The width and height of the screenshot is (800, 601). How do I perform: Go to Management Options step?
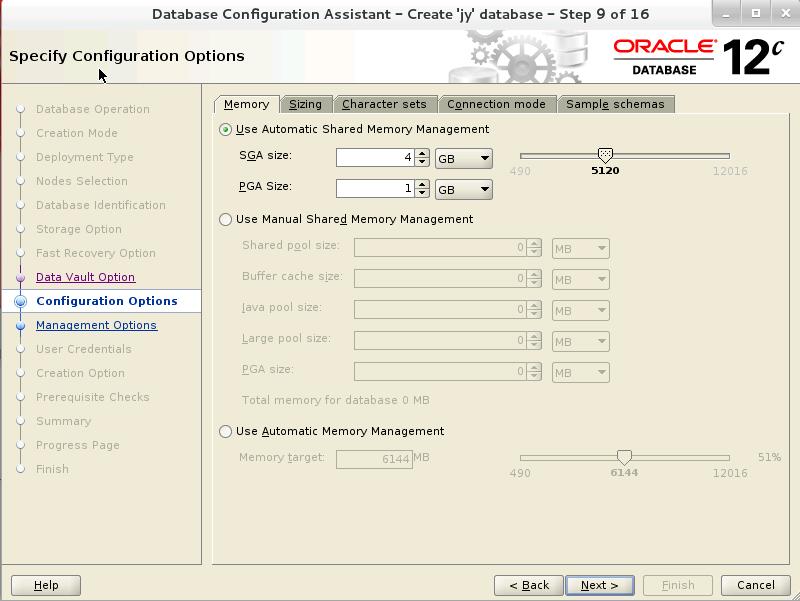[97, 325]
